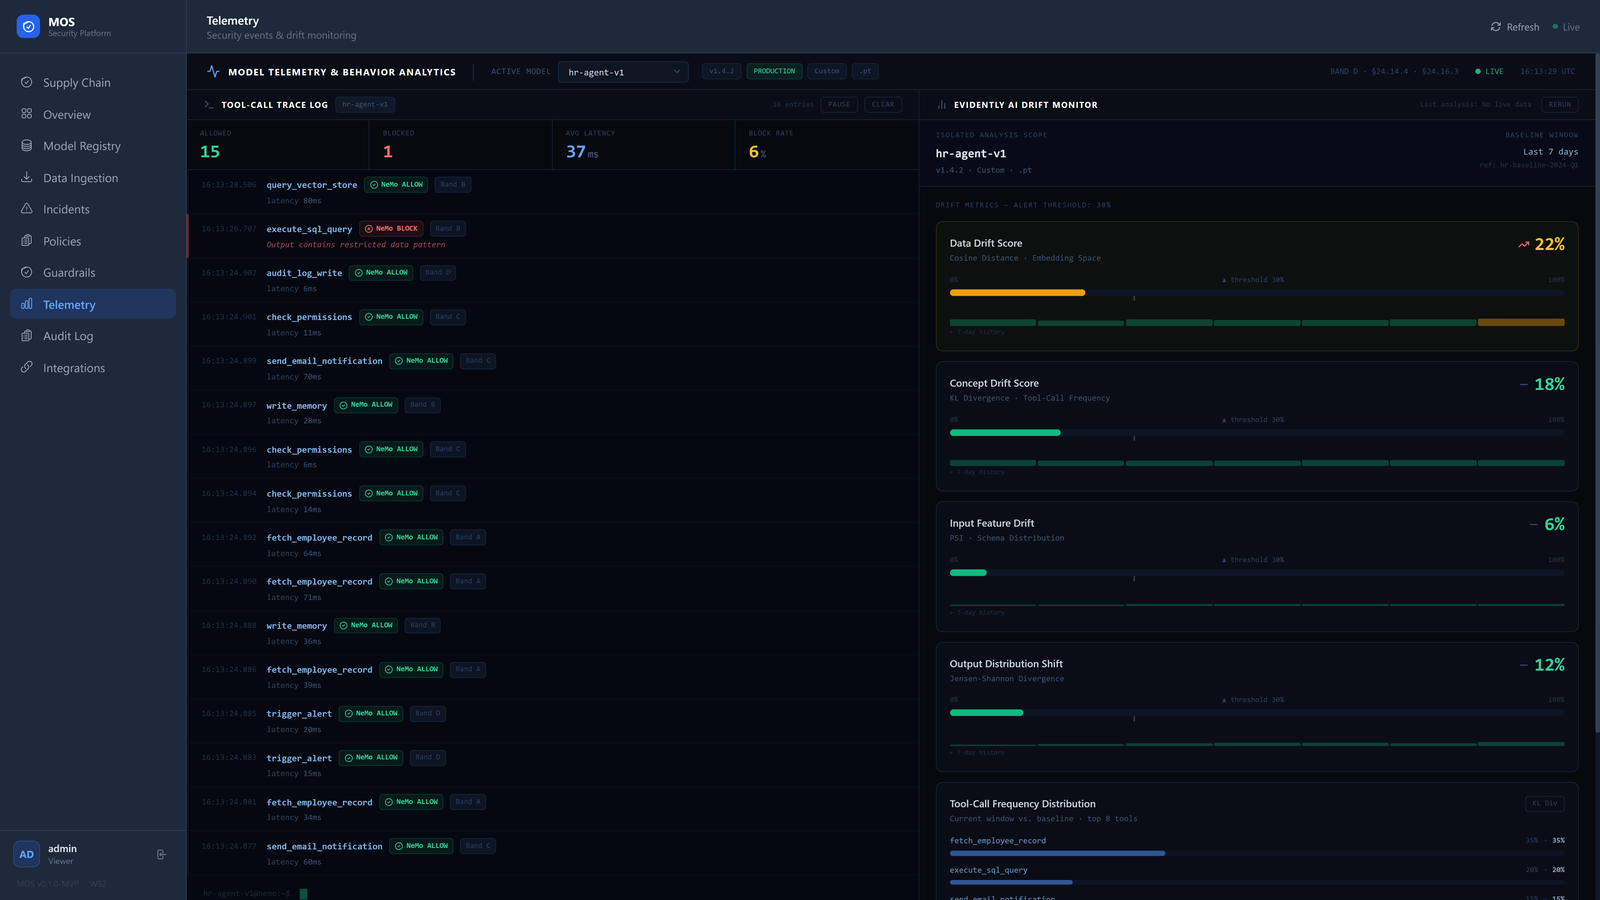Open the Supply Chain page
This screenshot has width=1600, height=900.
93,82
